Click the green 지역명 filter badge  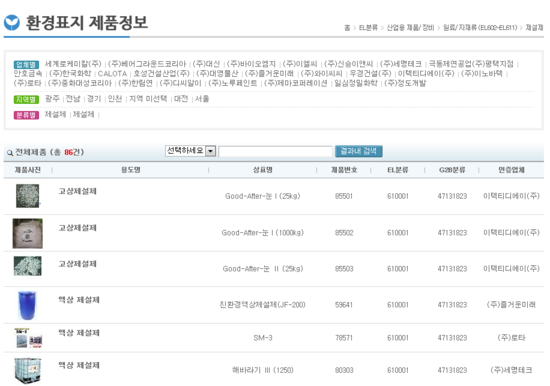26,99
